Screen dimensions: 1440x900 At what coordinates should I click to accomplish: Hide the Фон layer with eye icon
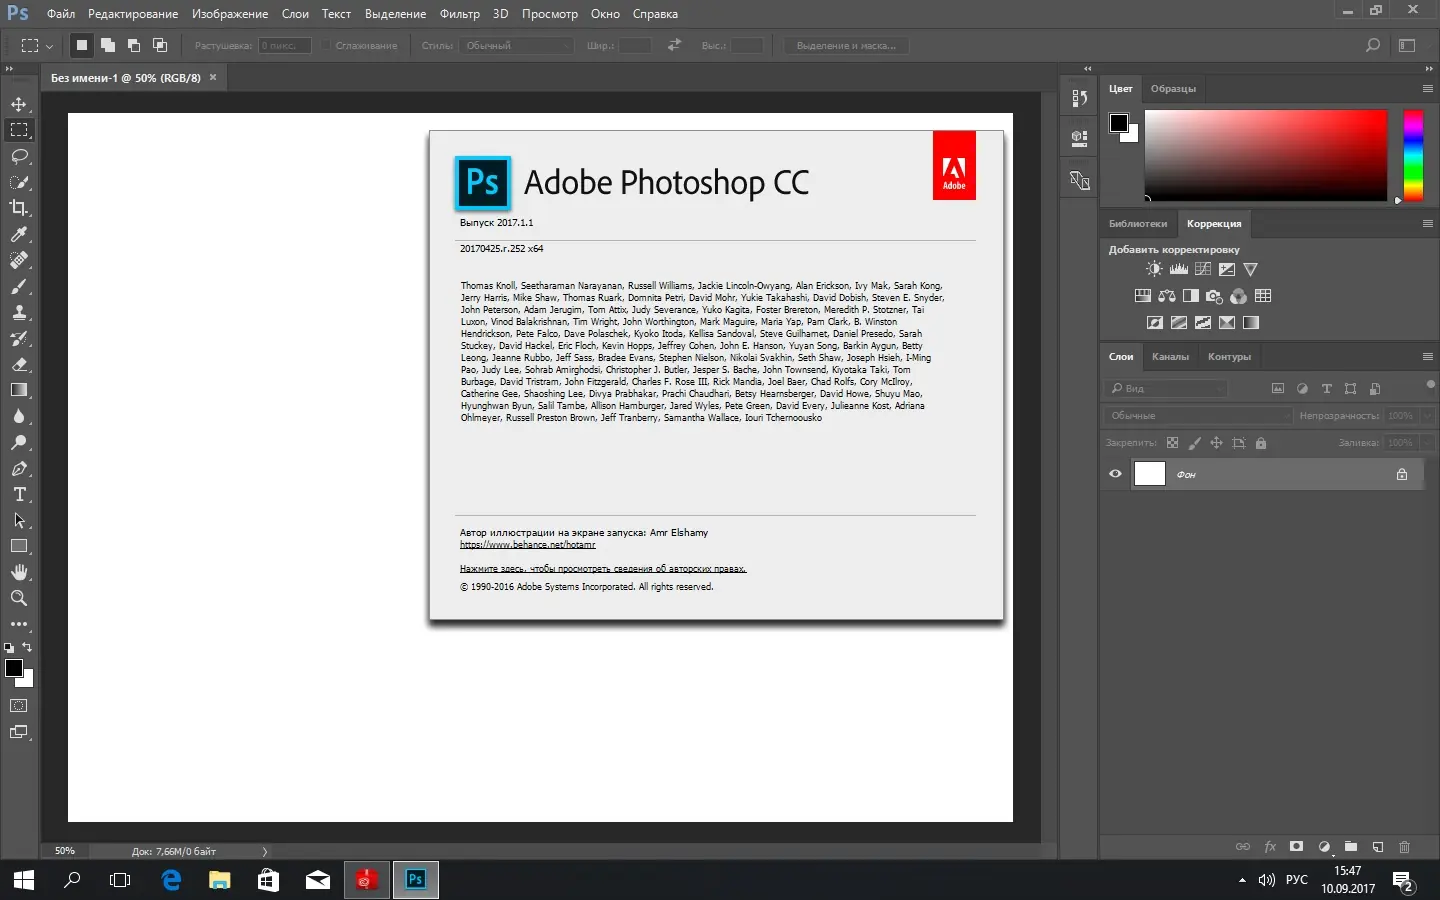point(1116,474)
